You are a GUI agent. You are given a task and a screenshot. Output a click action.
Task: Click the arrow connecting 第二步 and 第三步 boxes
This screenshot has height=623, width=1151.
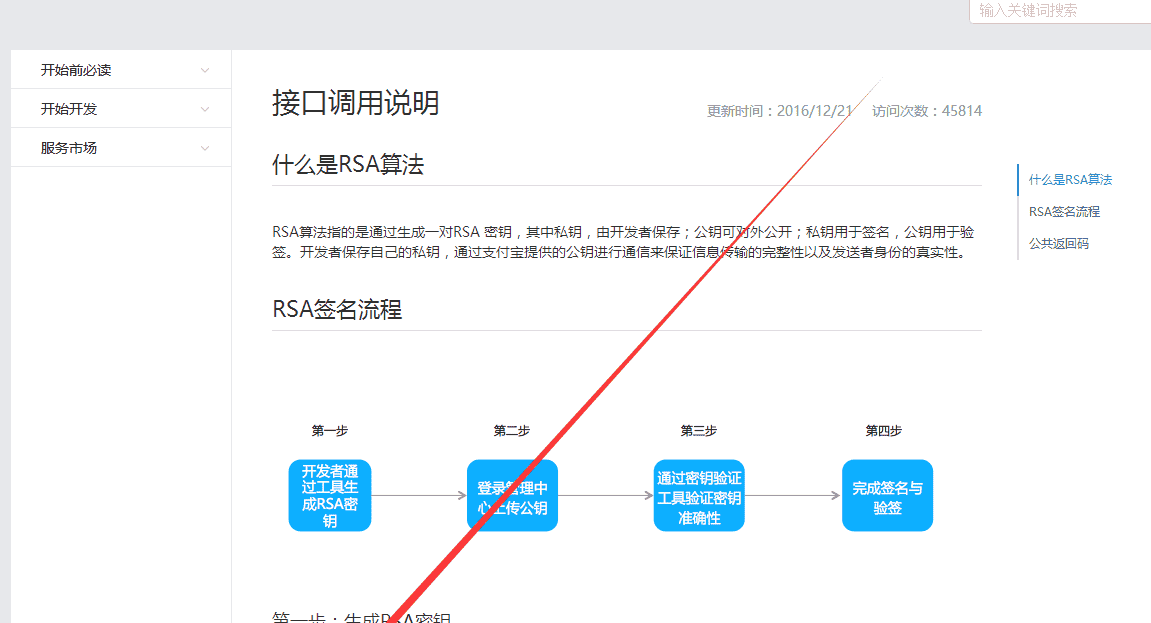point(605,495)
